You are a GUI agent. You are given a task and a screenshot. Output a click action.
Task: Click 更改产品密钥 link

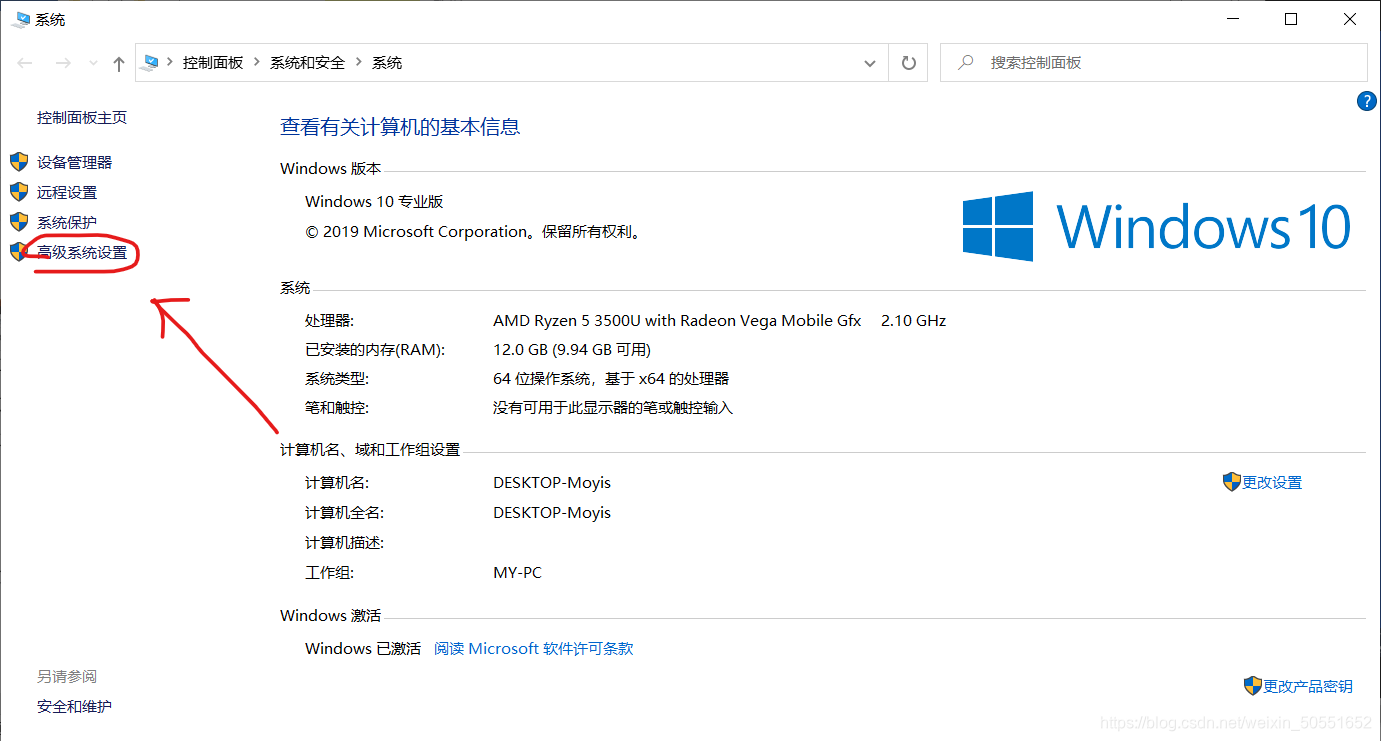[x=1308, y=686]
